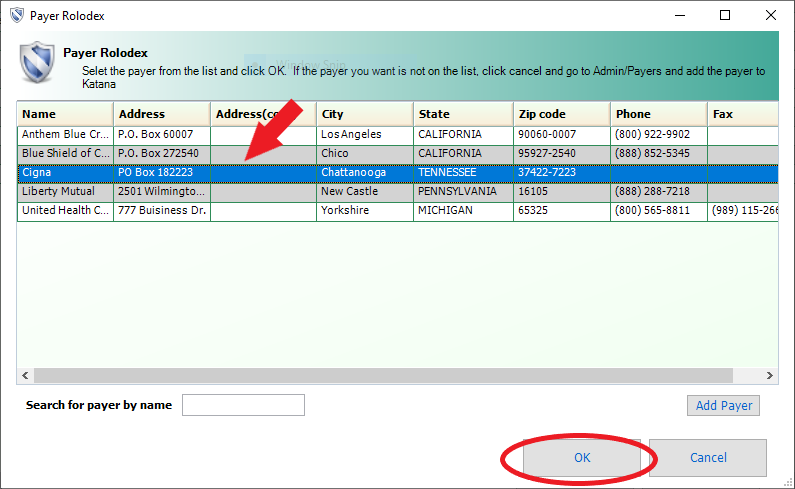The height and width of the screenshot is (489, 795).
Task: Click the Chattanooga city cell
Action: pyautogui.click(x=365, y=172)
